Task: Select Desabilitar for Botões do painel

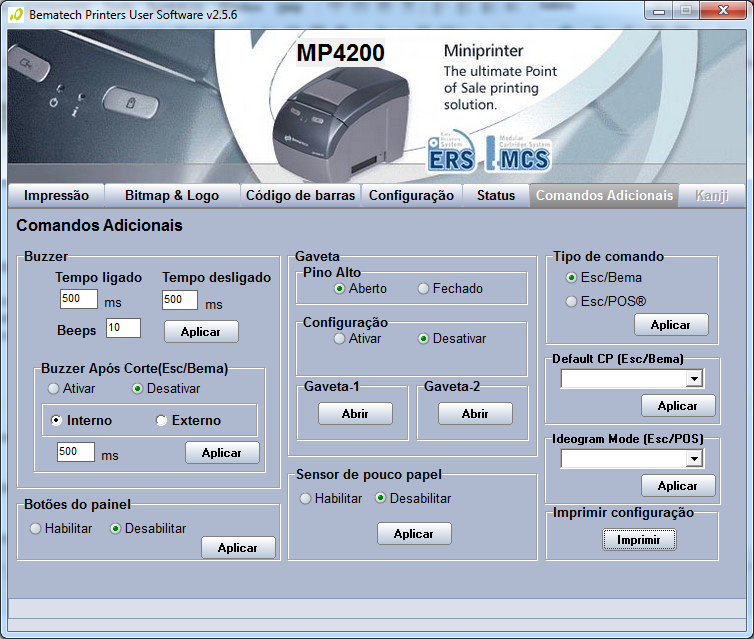Action: pos(148,528)
